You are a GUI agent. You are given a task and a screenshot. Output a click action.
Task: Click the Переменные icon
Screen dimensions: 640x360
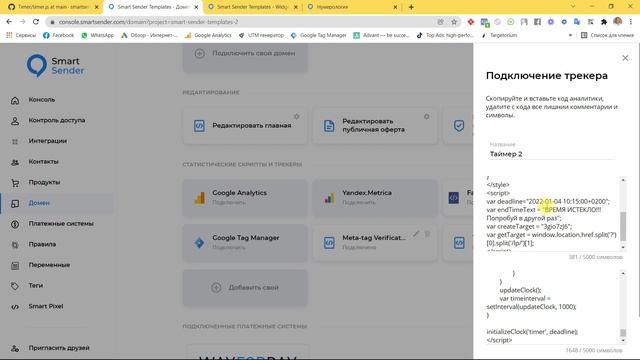15,266
